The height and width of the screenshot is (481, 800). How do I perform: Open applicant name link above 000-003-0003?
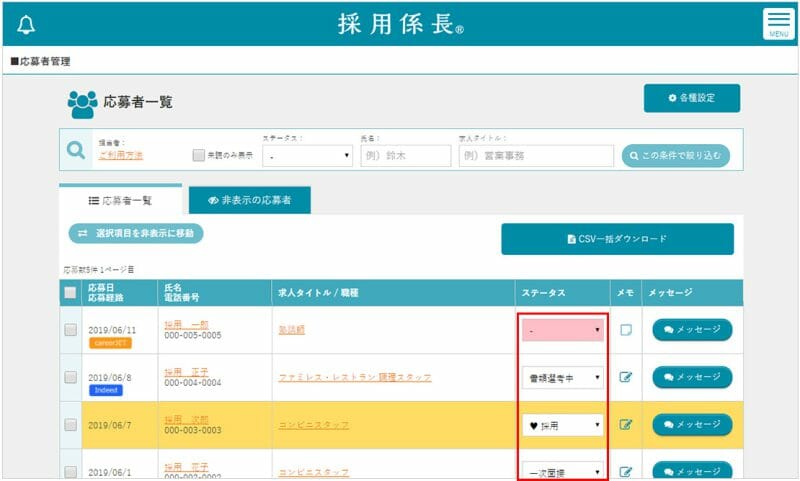click(x=186, y=419)
